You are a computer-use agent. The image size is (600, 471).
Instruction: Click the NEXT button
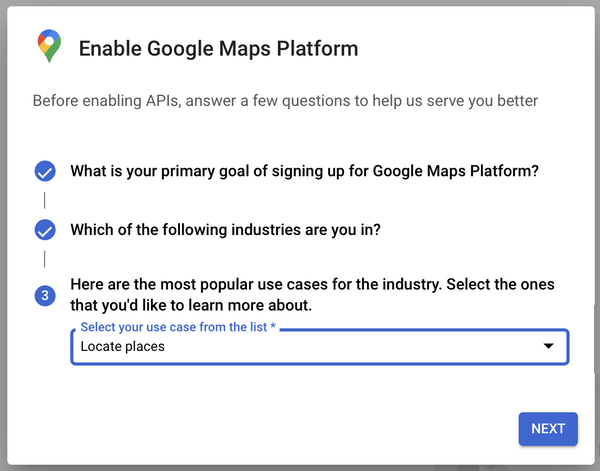pyautogui.click(x=548, y=429)
